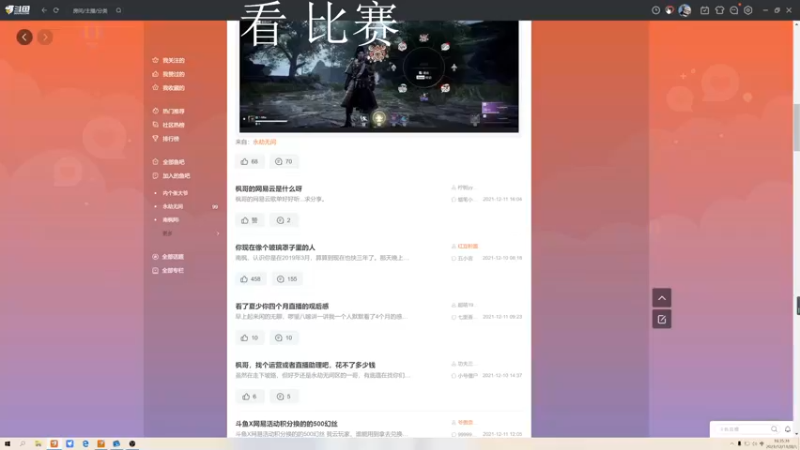Open the 2 comments on 枫哥的网易云是什么呀
The height and width of the screenshot is (450, 800).
pos(284,220)
